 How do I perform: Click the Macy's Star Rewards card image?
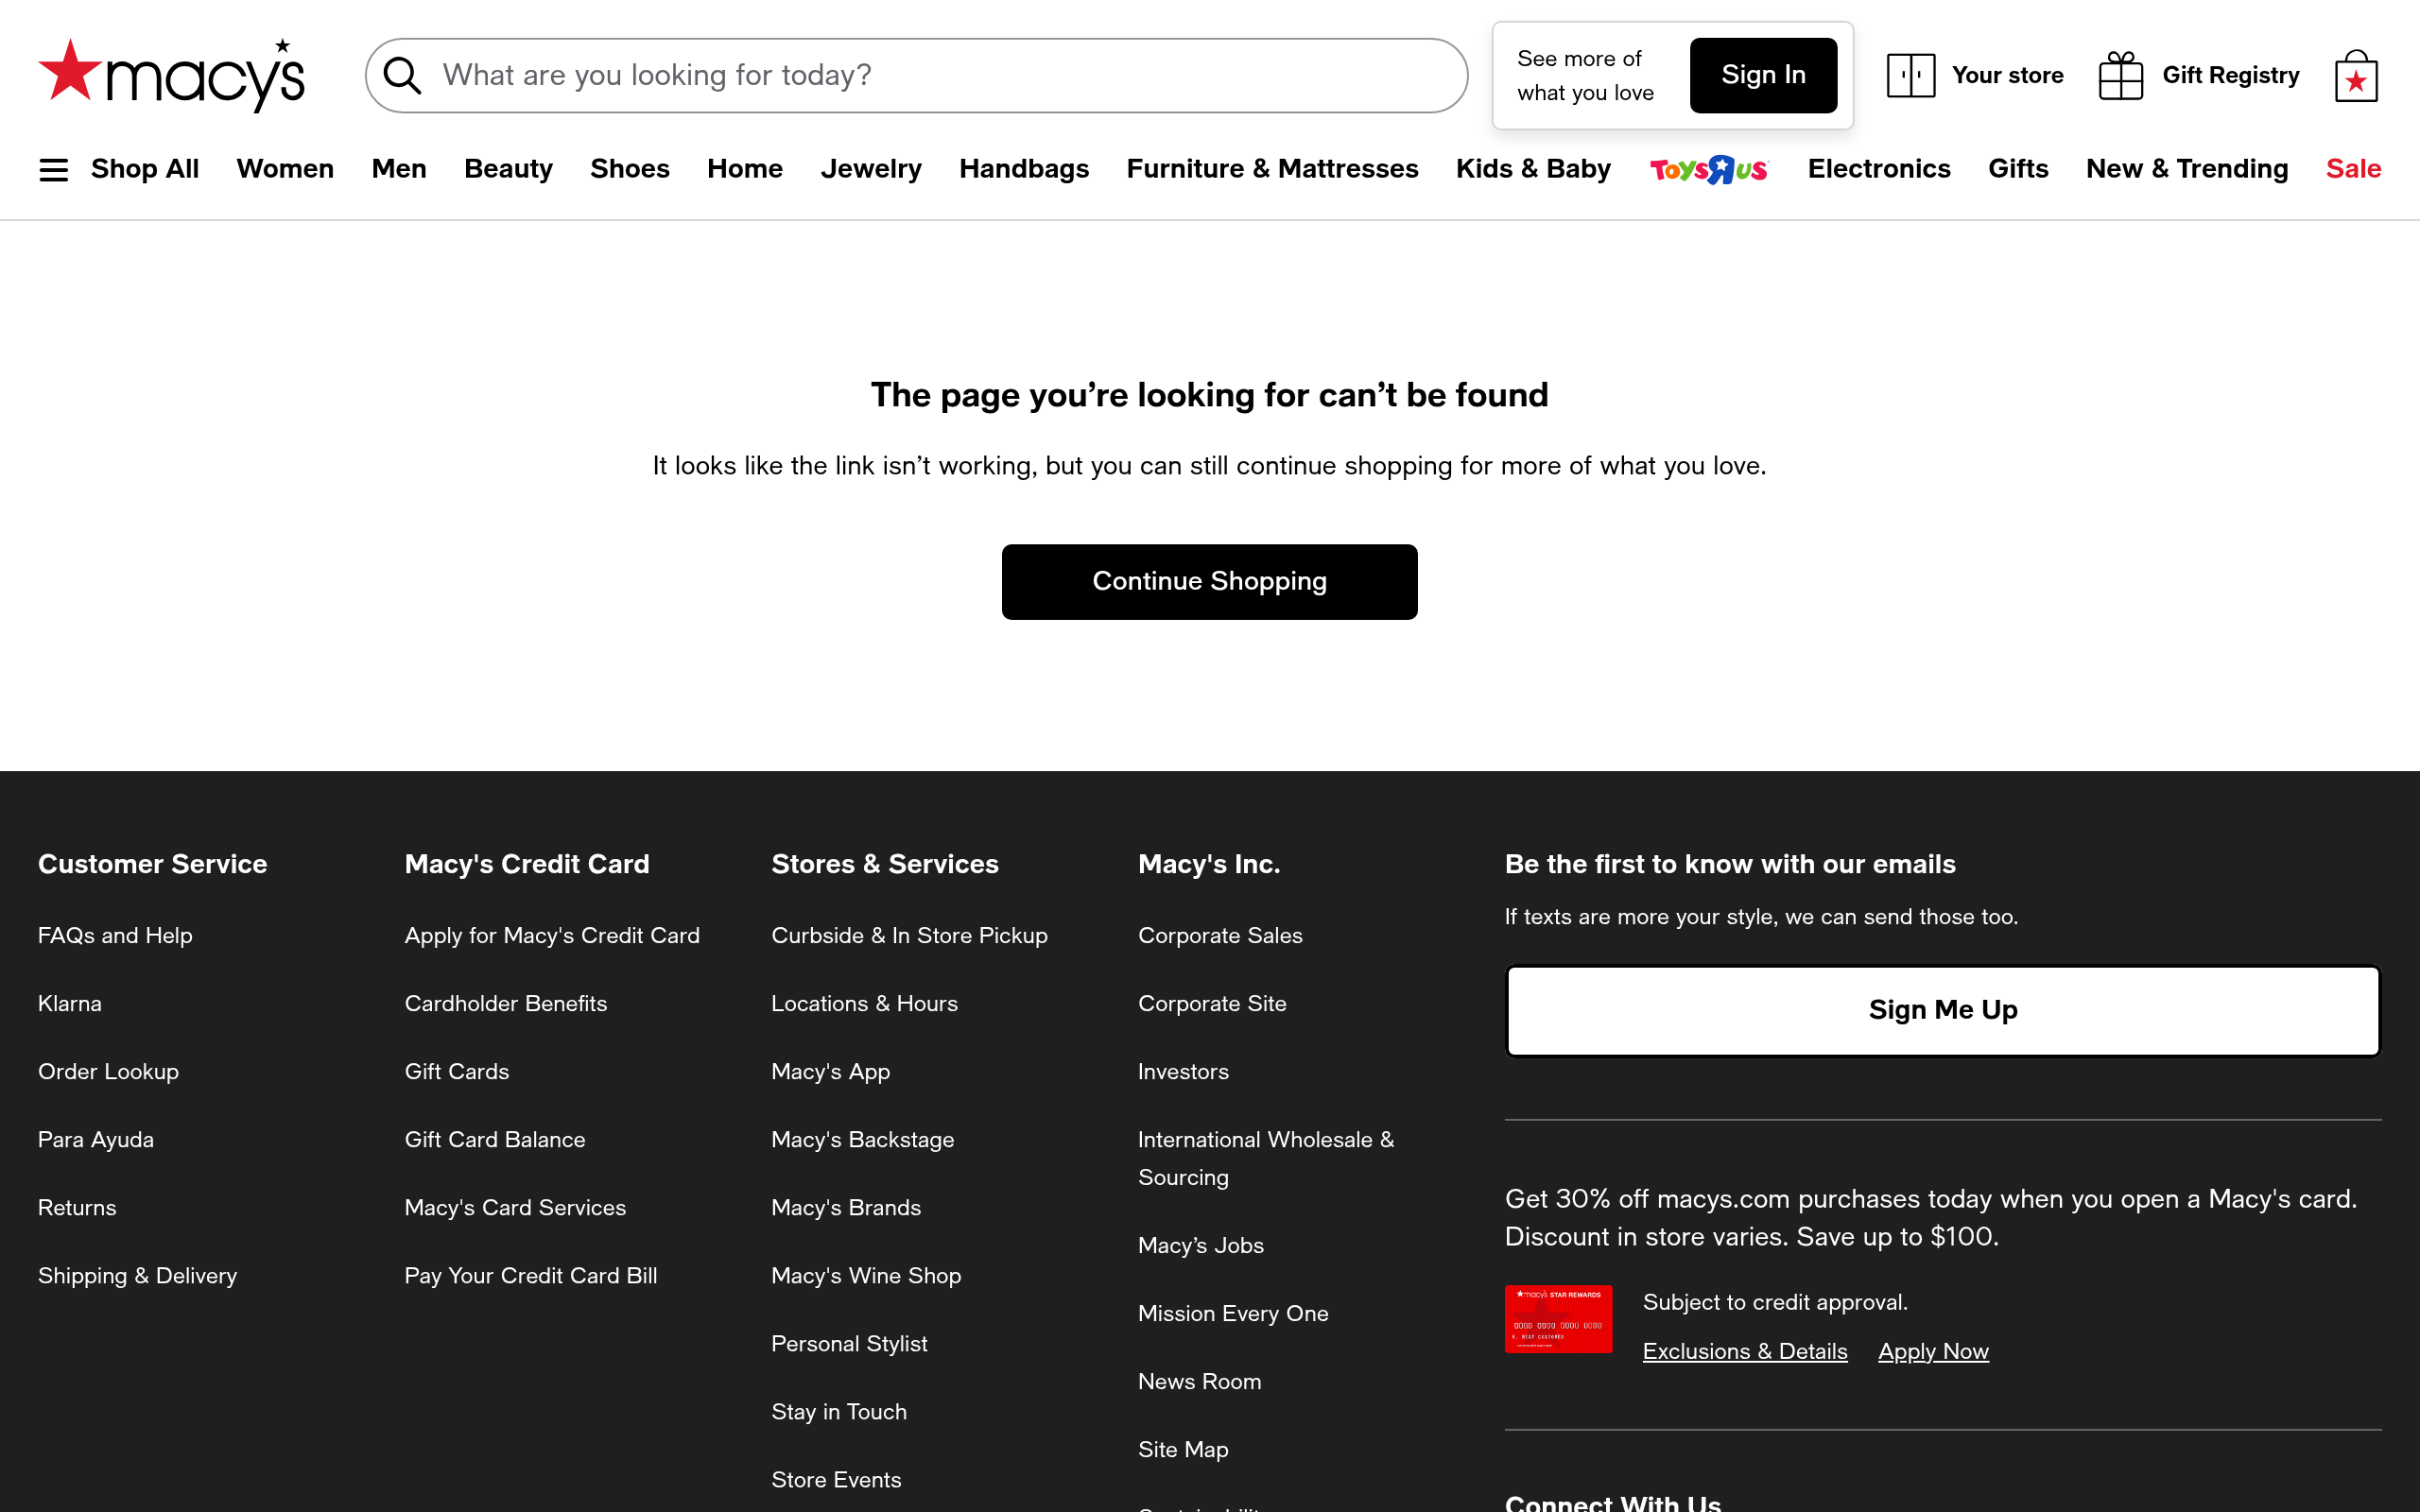tap(1558, 1319)
